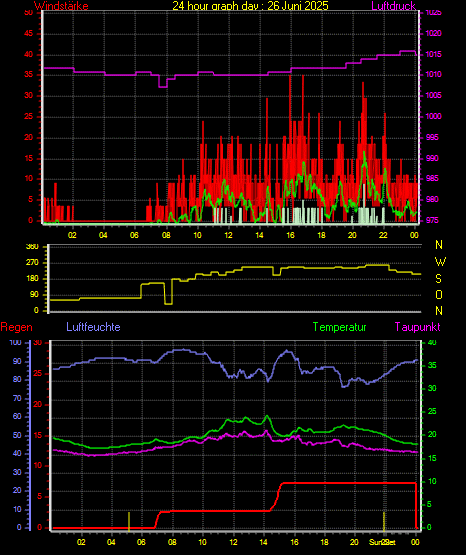Viewport: 466px width, 555px height.
Task: Click the magenta Luftdruck label
Action: (393, 6)
